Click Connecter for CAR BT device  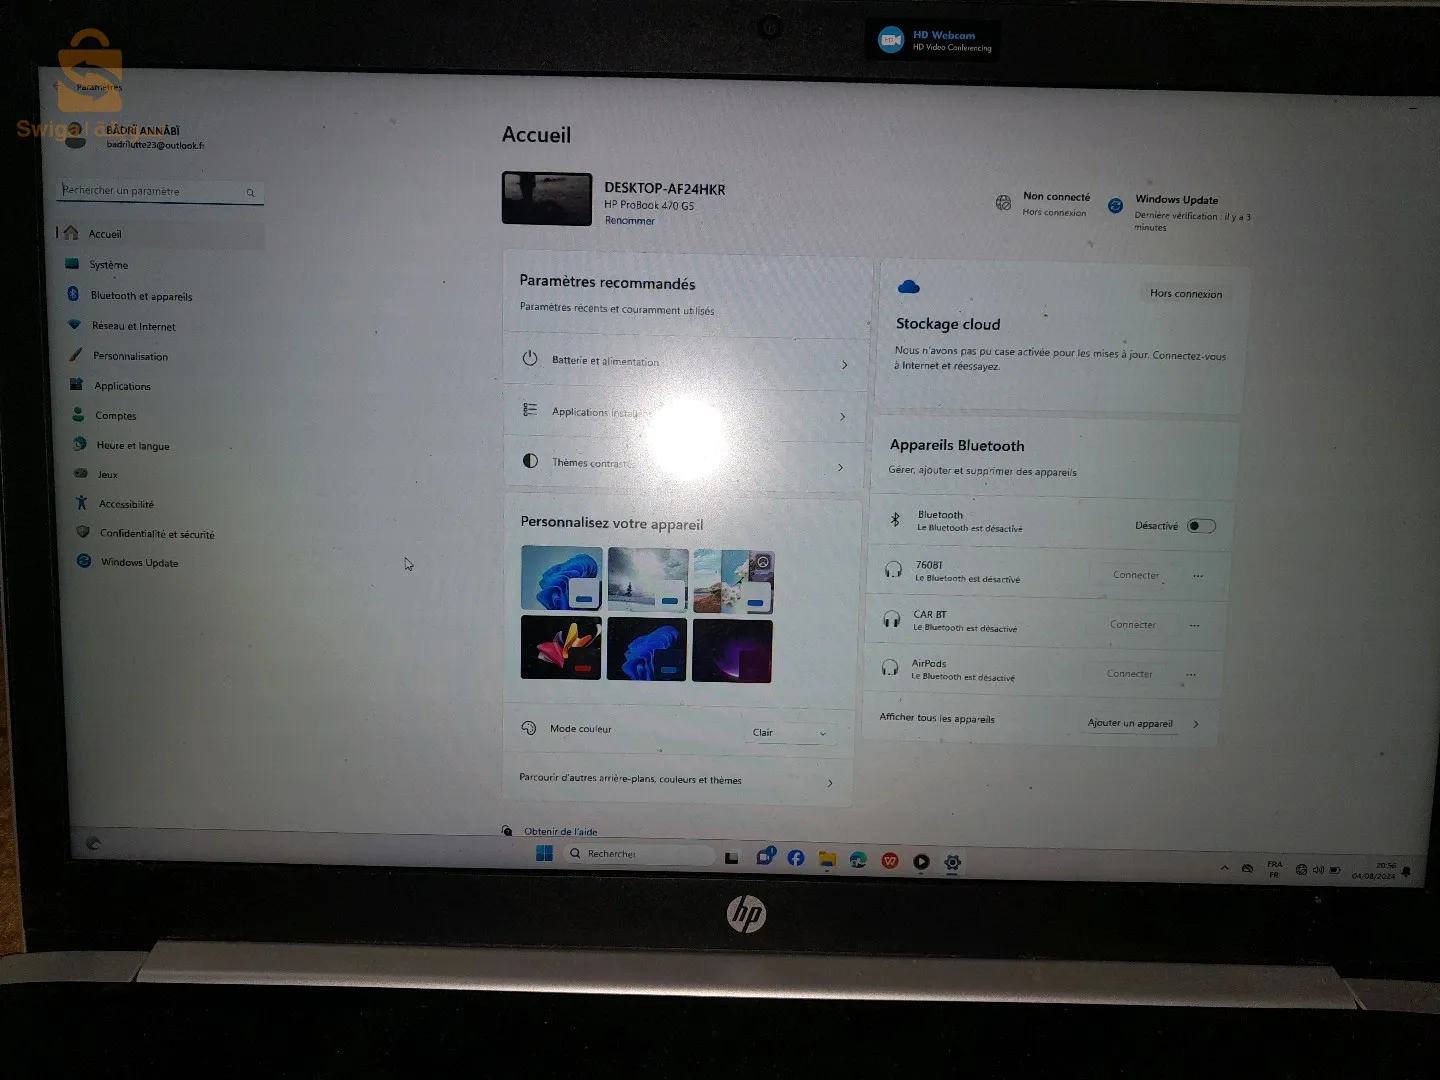(x=1132, y=625)
